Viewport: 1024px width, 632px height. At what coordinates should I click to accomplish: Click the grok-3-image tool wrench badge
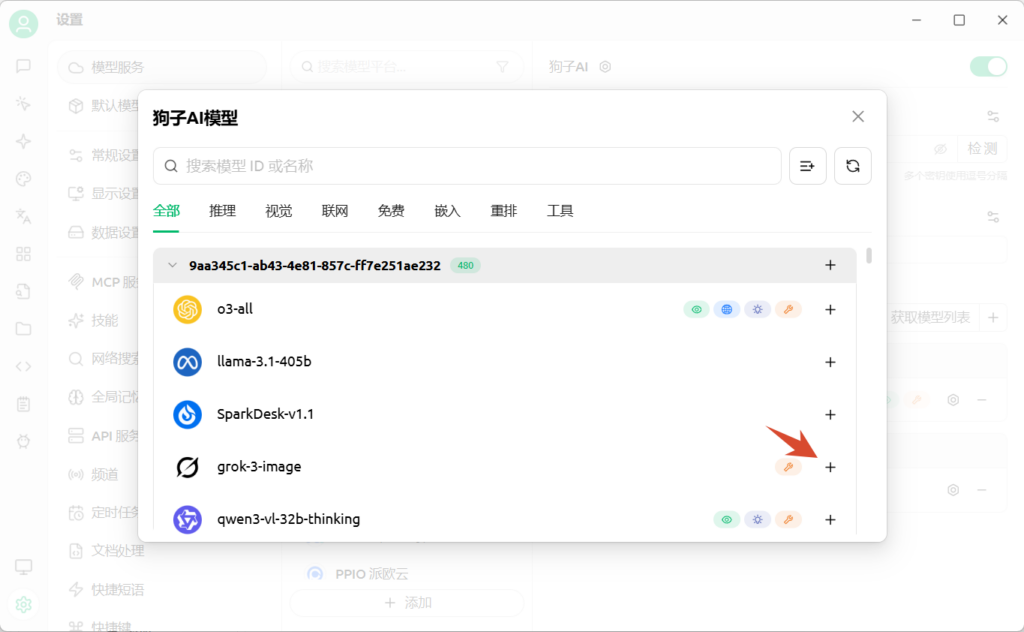pyautogui.click(x=788, y=467)
